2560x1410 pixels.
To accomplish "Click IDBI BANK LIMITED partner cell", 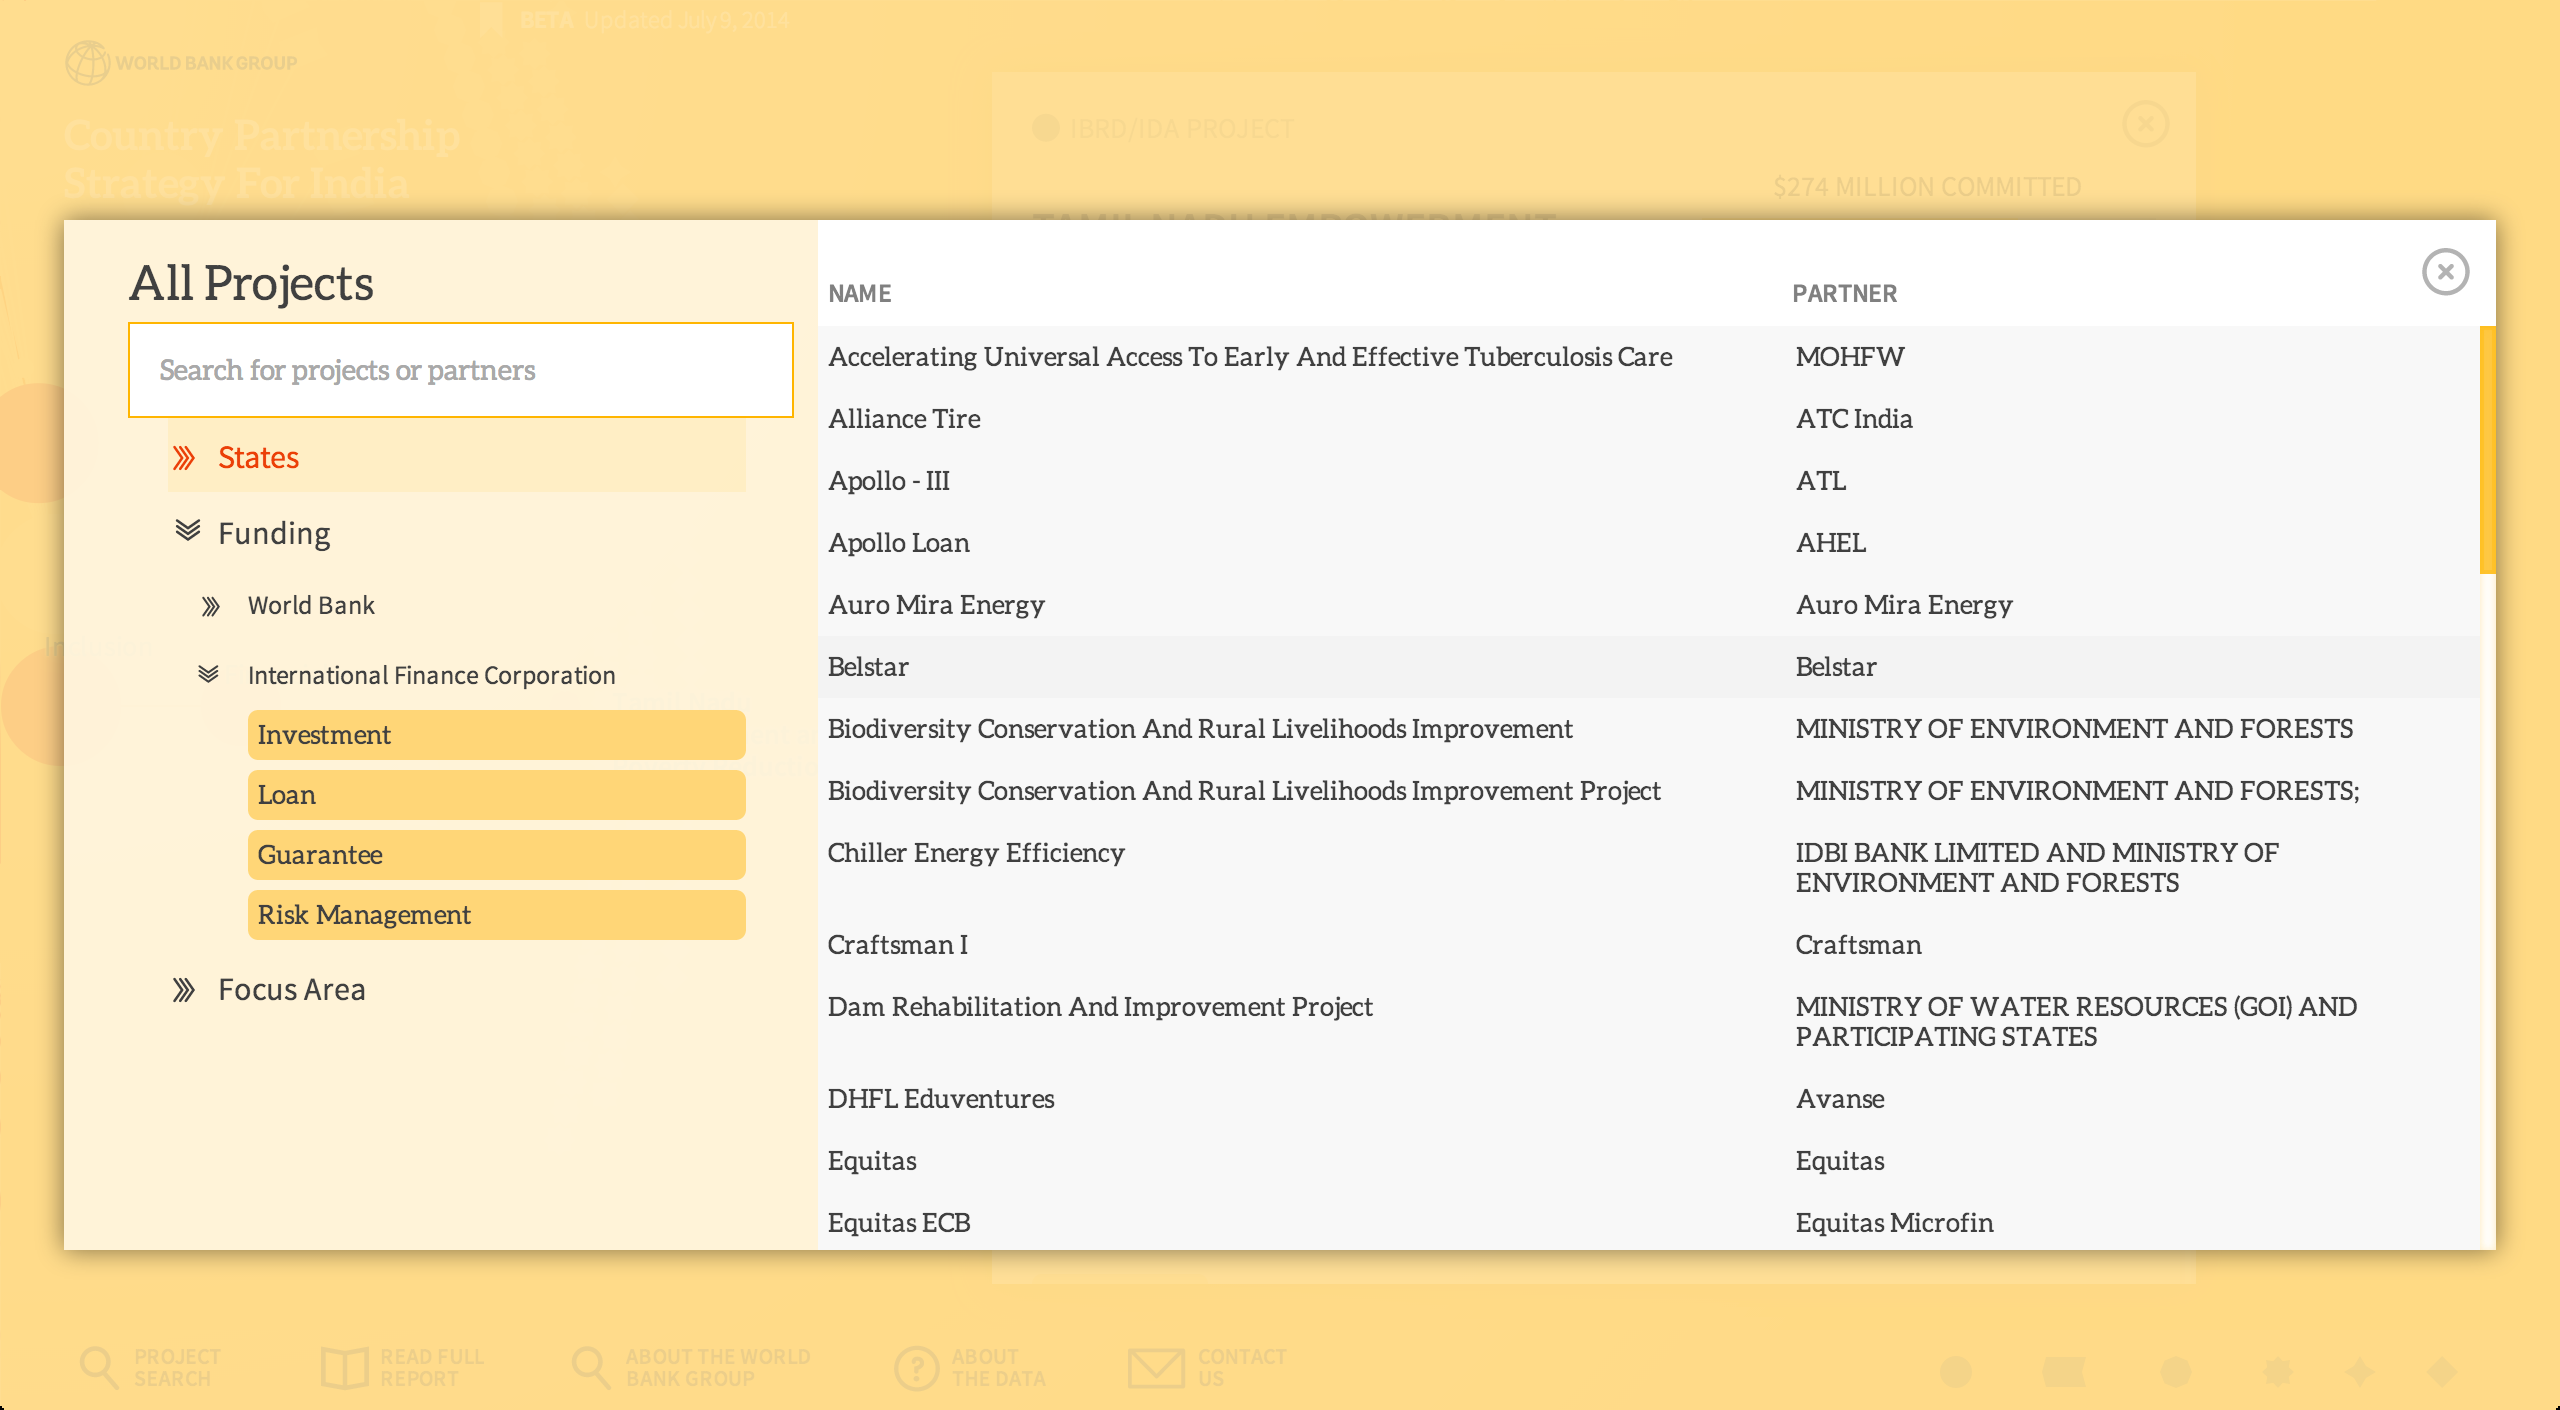I will [x=2037, y=868].
